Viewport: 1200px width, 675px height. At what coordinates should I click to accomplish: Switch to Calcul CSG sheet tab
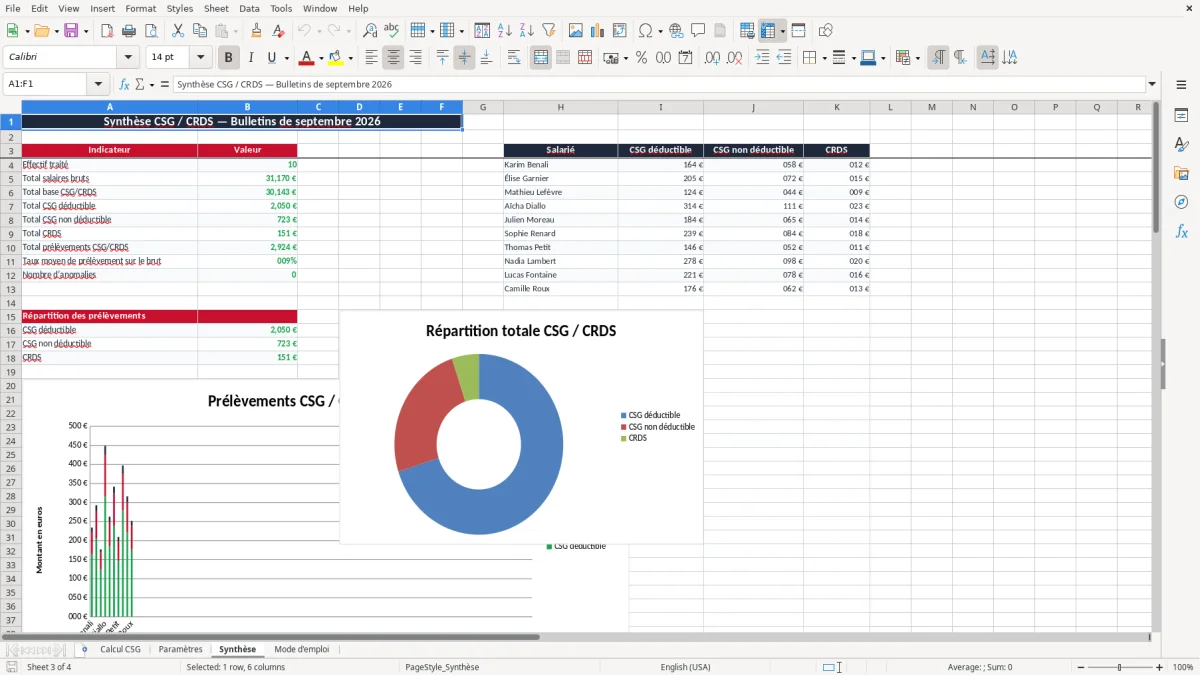point(120,649)
